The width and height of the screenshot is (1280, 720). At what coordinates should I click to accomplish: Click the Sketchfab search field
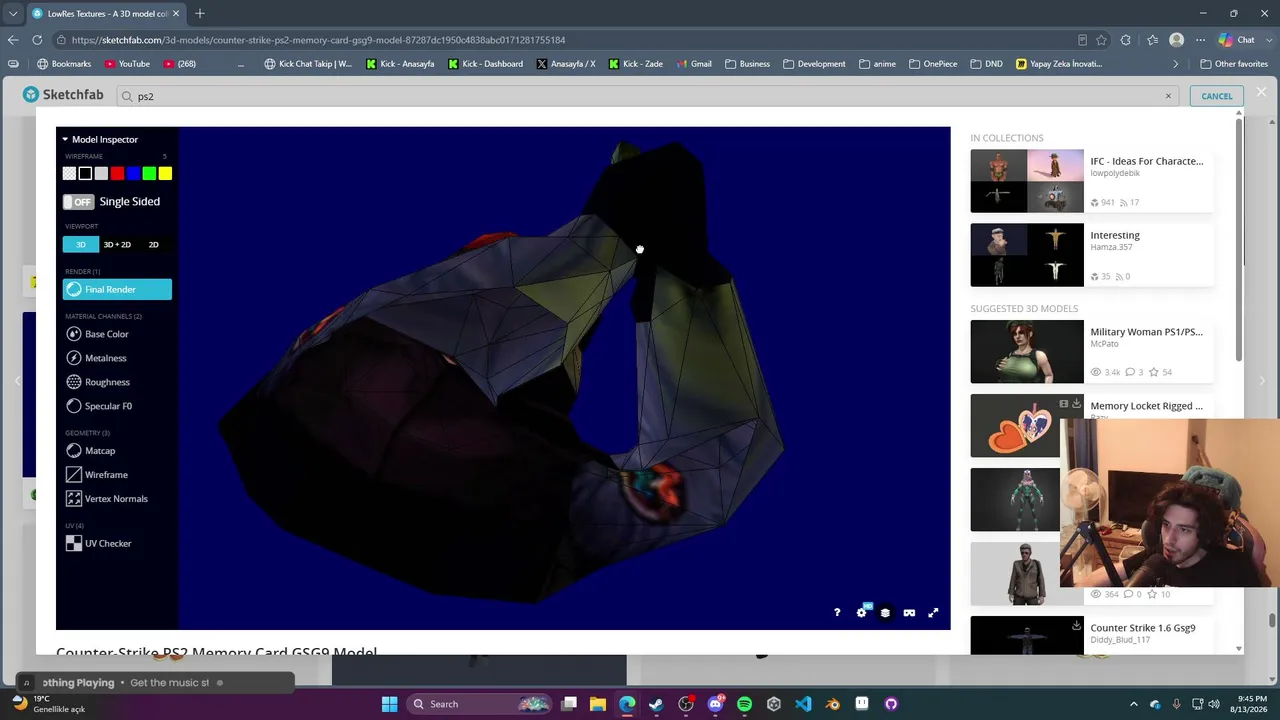click(646, 96)
